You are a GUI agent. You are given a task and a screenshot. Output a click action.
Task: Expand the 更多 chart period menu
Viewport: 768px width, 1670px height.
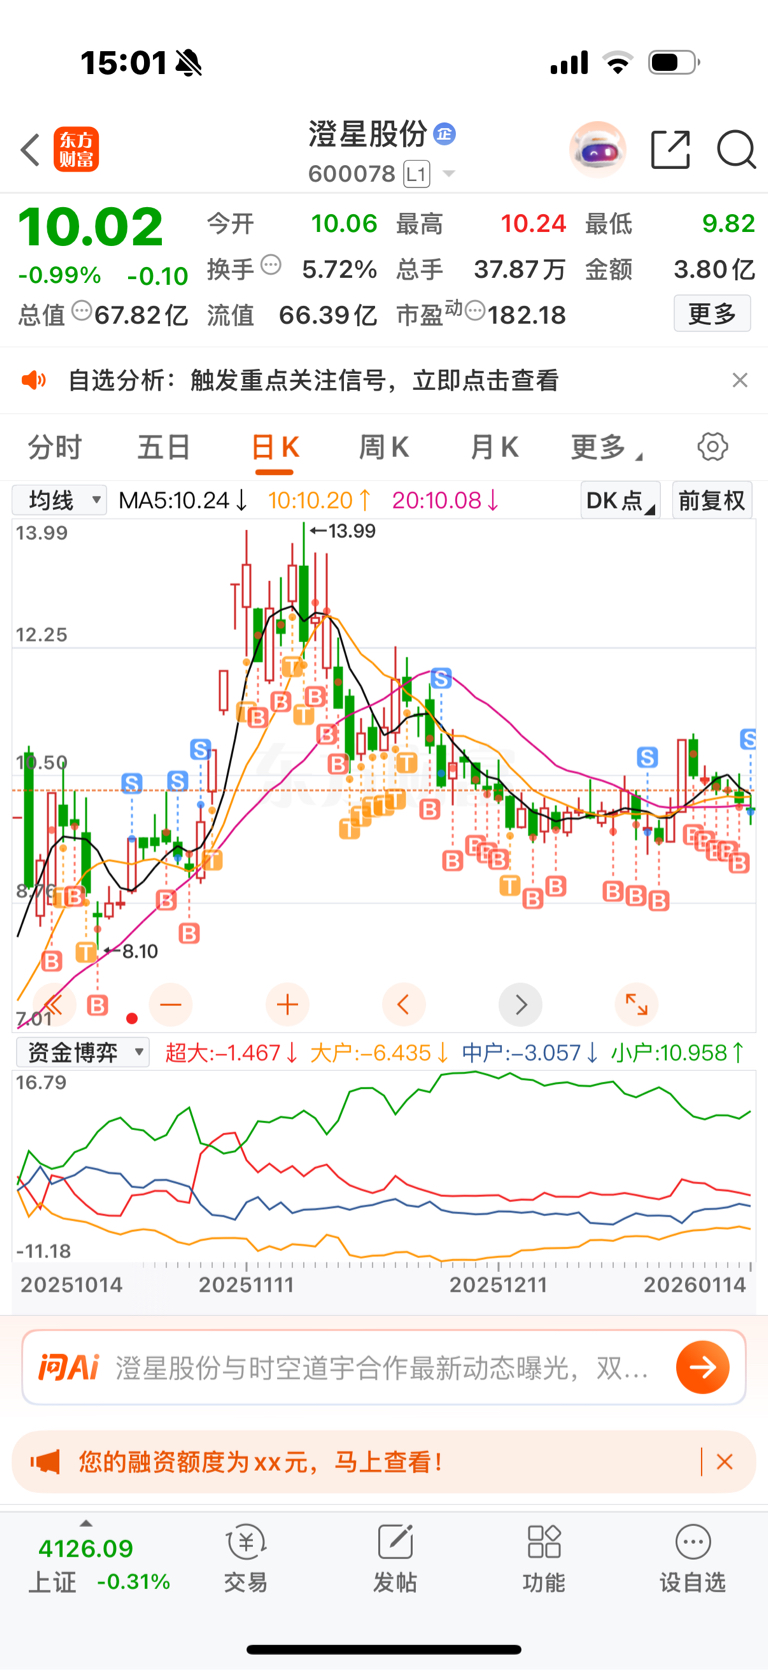[606, 447]
